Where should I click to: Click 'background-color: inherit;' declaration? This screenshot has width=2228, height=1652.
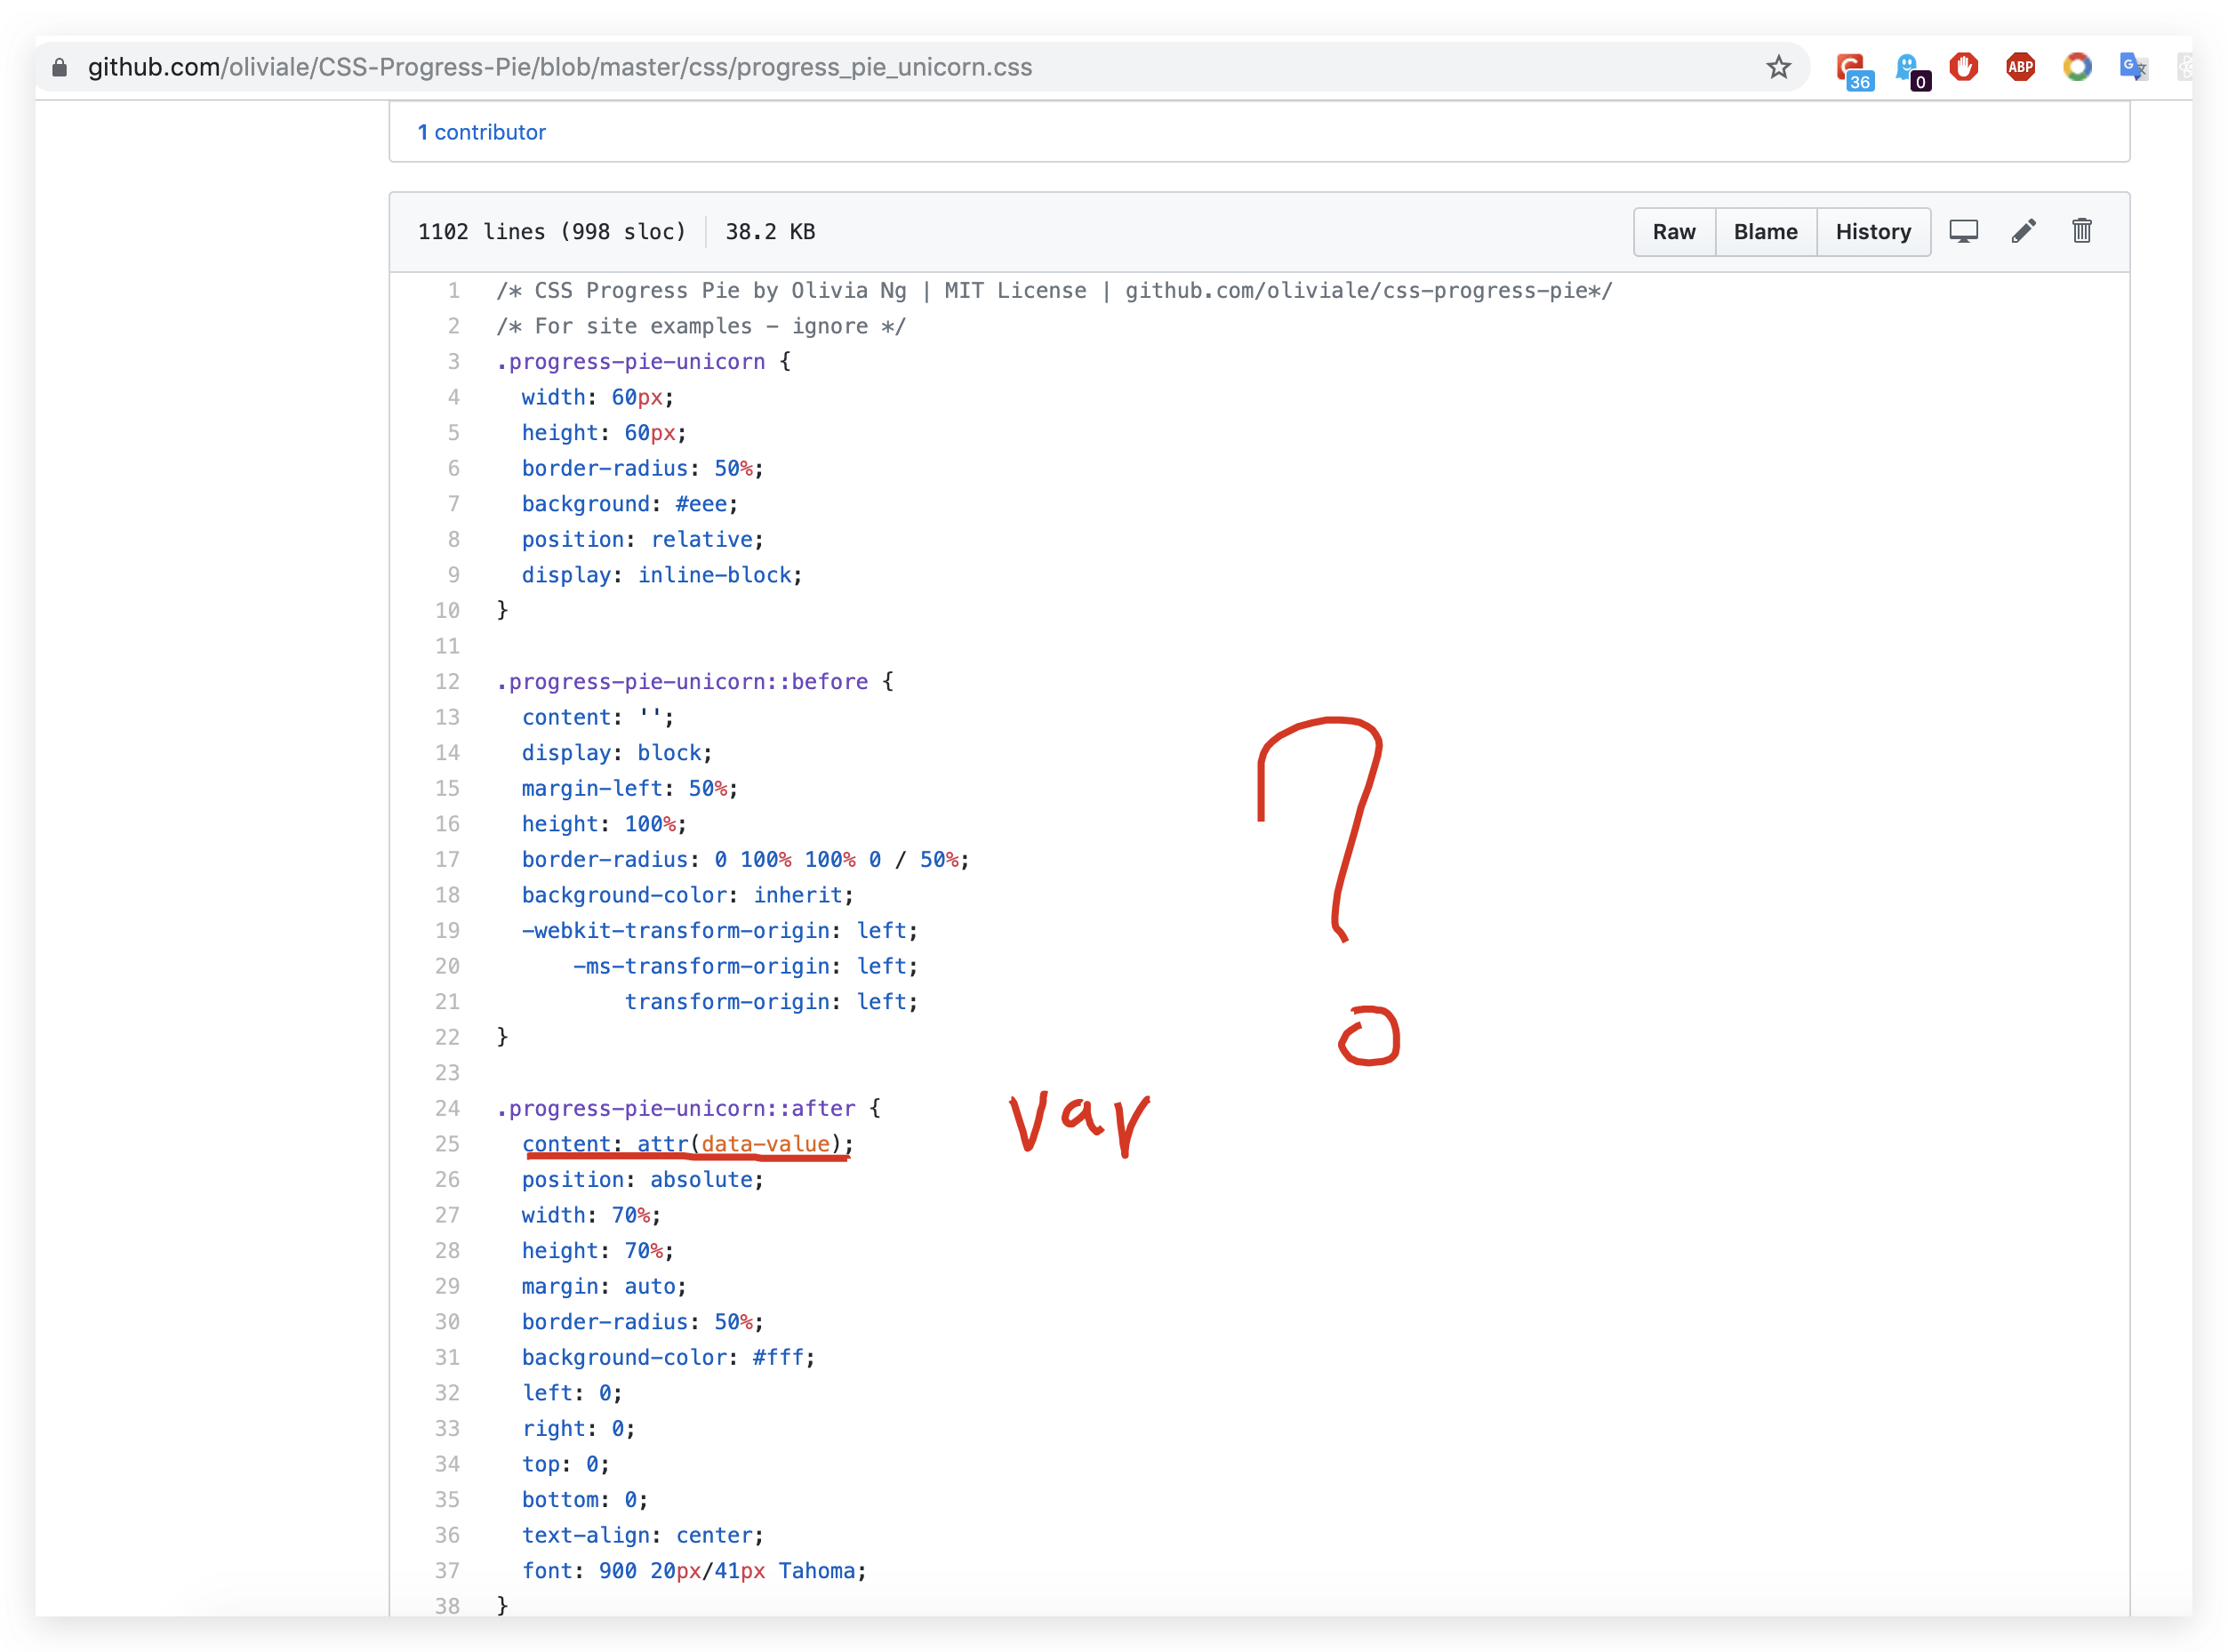[x=688, y=896]
